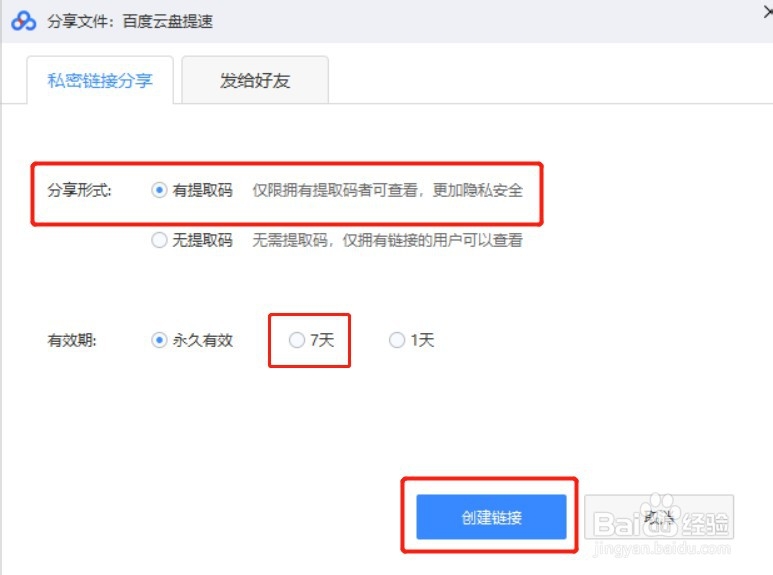Click the 分享形式 label
Image resolution: width=773 pixels, height=575 pixels.
pos(79,190)
